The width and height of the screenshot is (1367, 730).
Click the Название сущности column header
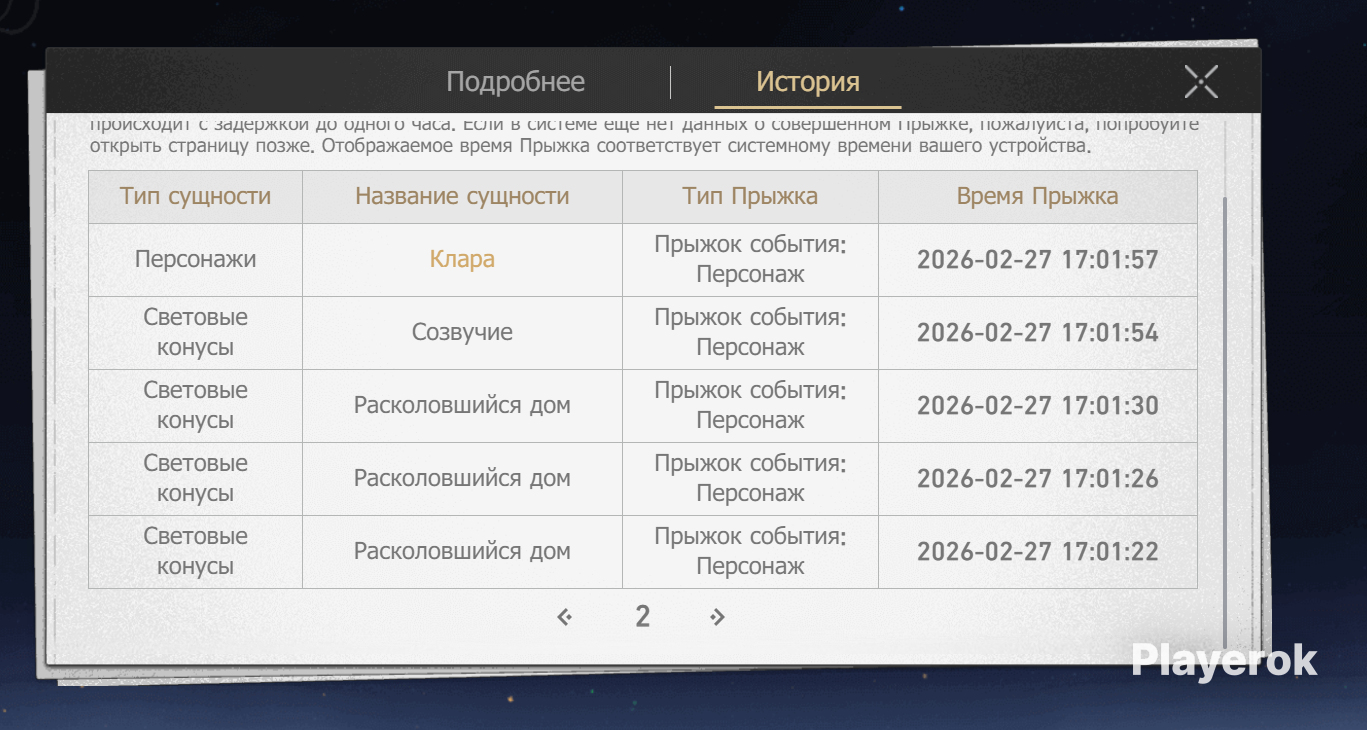(462, 196)
